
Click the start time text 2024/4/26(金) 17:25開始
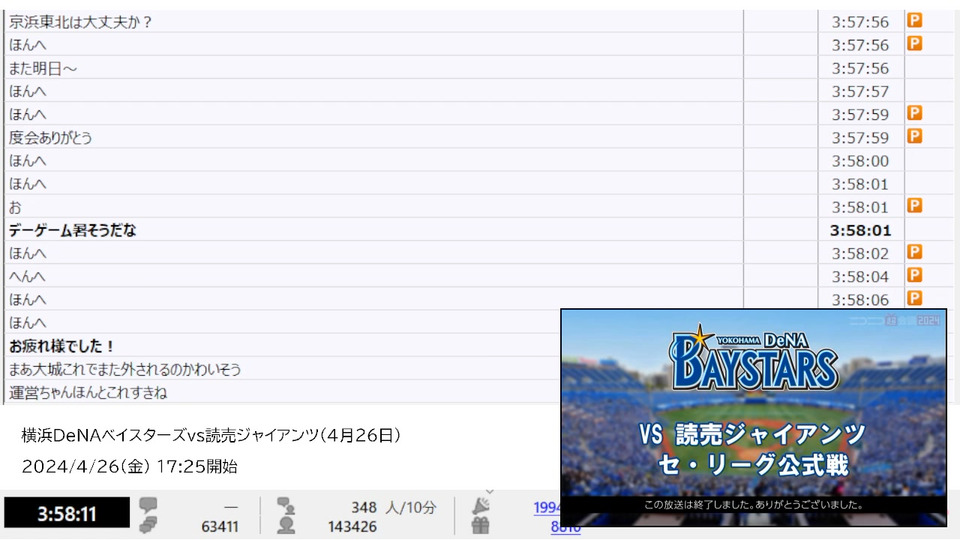coord(129,467)
